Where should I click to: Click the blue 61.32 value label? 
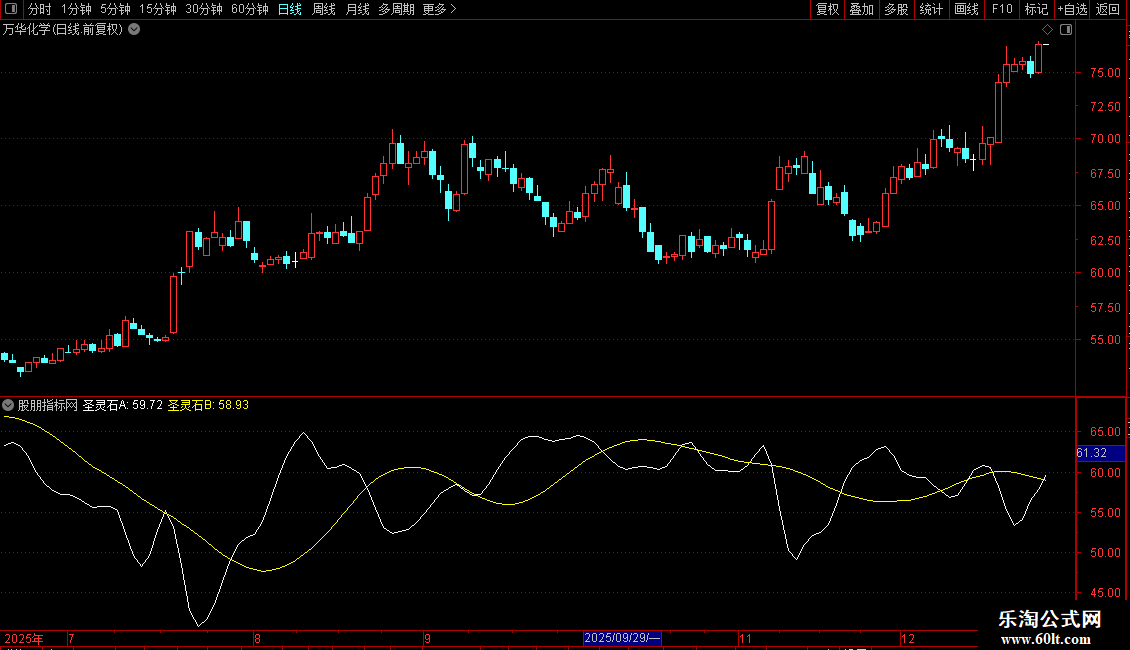click(1092, 453)
